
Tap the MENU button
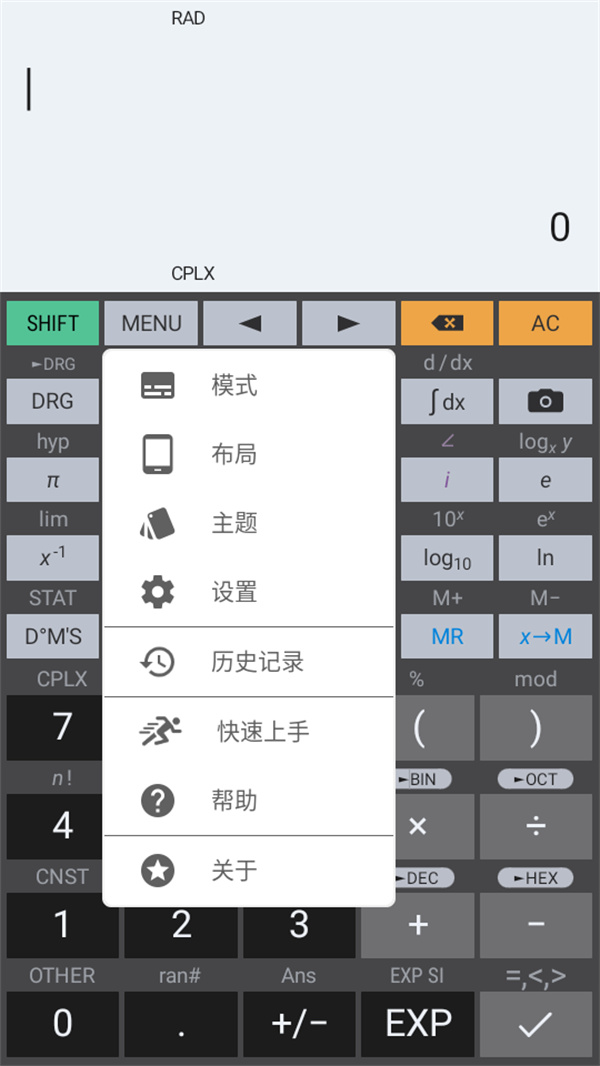[151, 323]
